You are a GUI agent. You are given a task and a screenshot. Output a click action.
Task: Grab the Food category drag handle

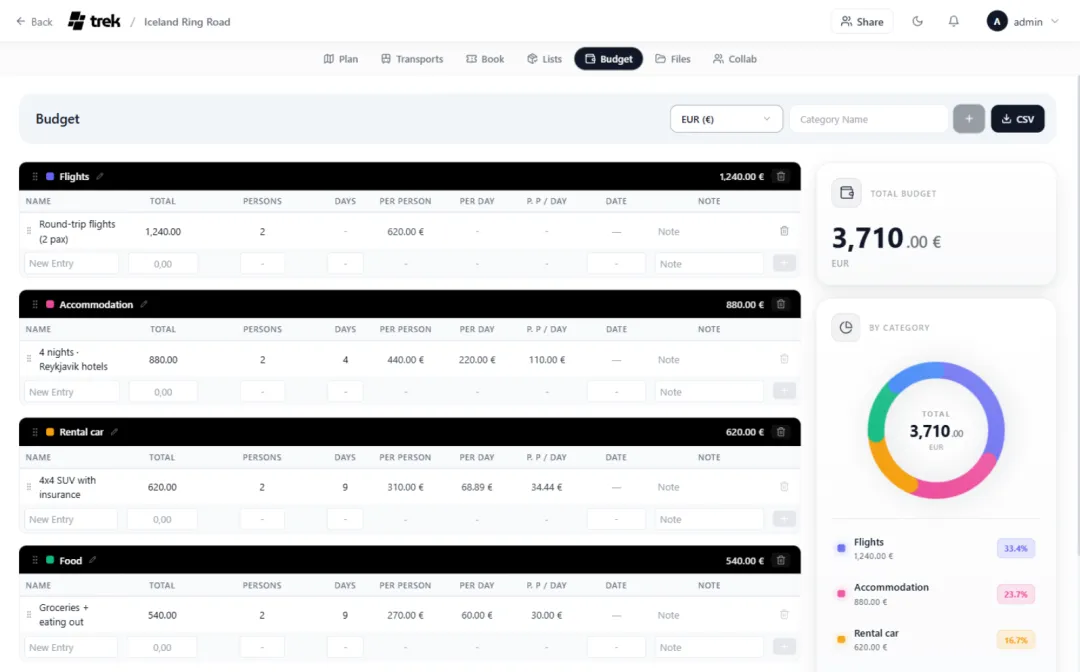[35, 560]
